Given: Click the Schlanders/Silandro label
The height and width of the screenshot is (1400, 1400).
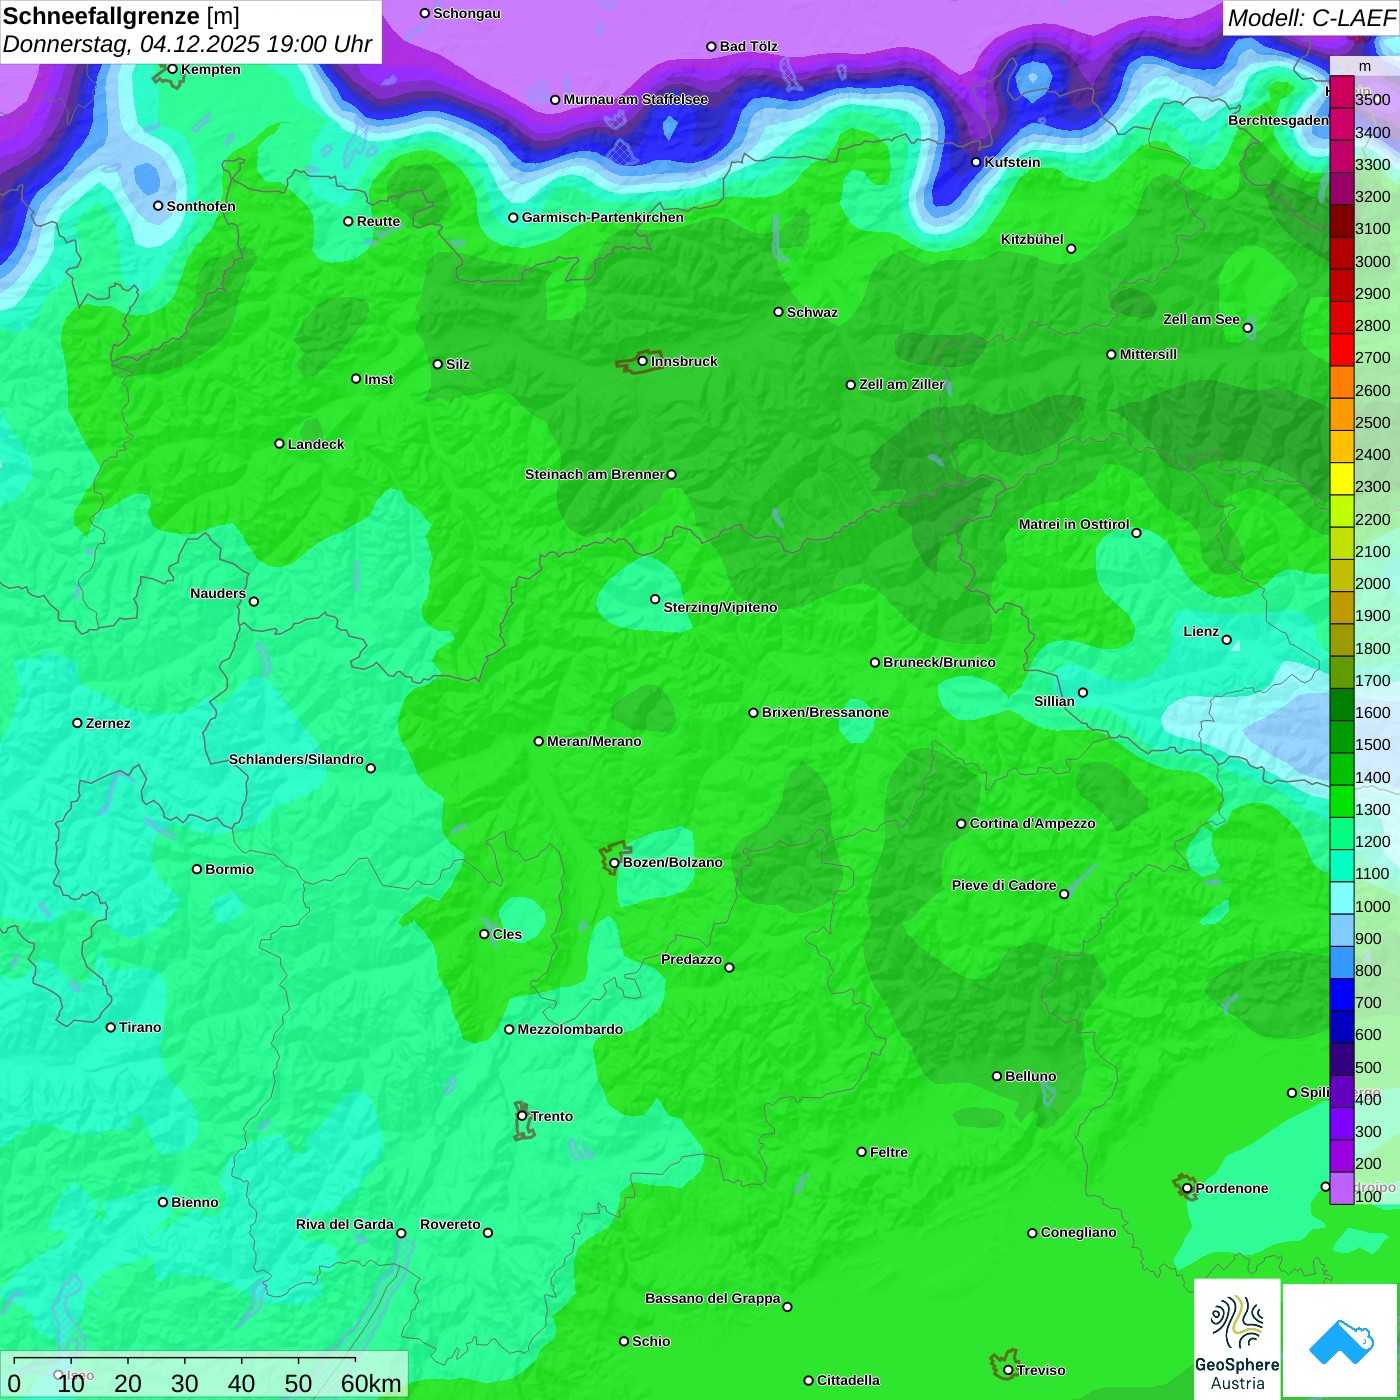Looking at the screenshot, I should [296, 759].
